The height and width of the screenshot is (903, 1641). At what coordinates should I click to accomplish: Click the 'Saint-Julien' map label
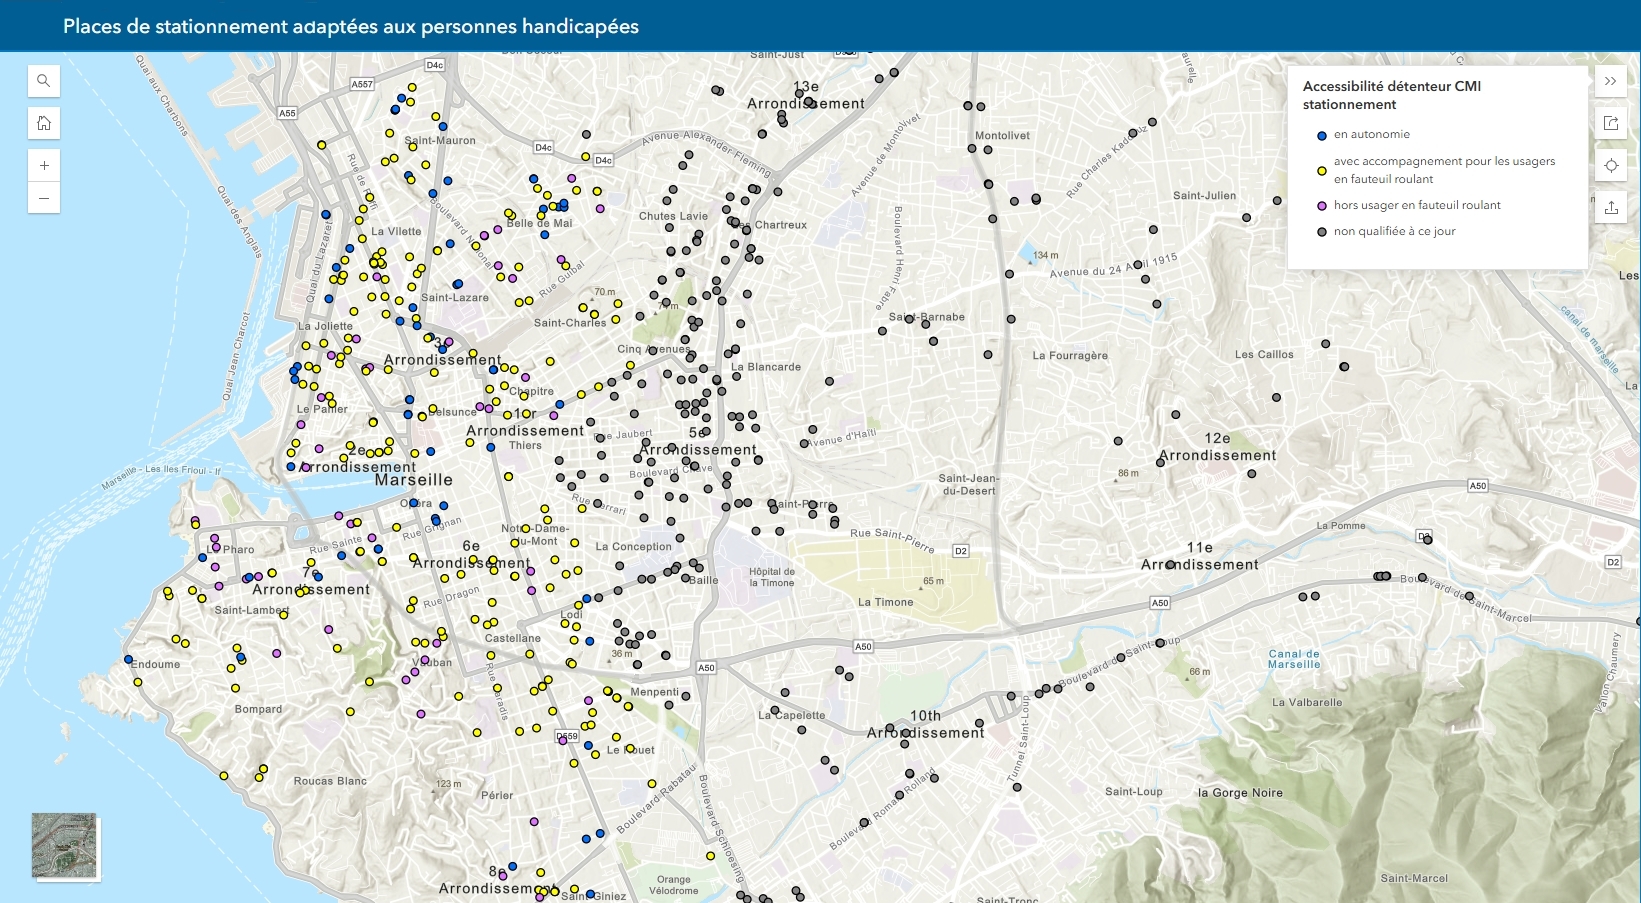1204,196
